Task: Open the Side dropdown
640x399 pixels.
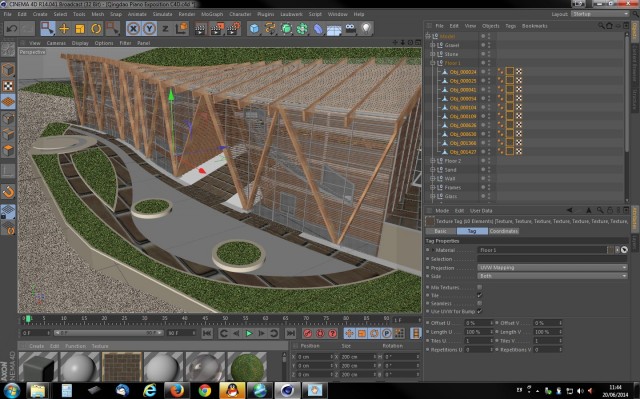Action: tap(552, 276)
